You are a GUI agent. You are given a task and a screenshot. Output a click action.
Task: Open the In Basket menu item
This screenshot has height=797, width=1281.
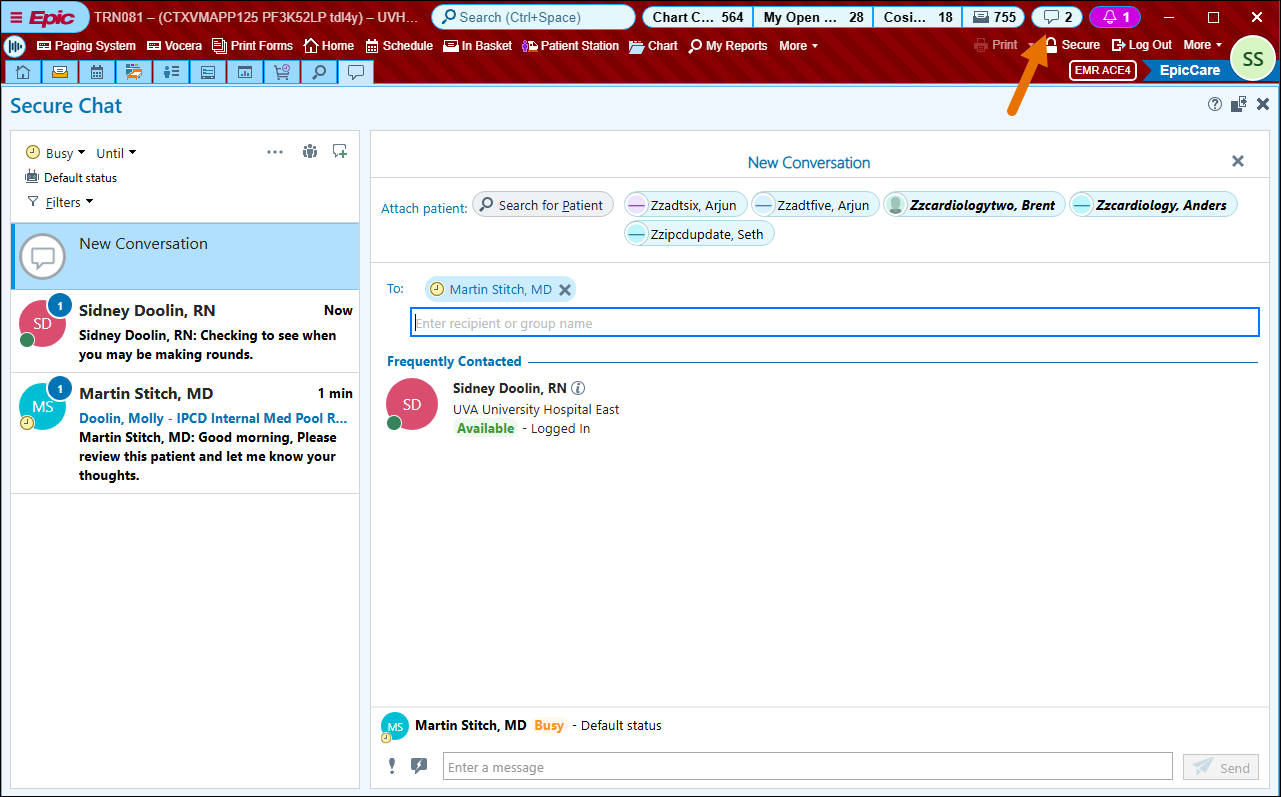tap(478, 46)
